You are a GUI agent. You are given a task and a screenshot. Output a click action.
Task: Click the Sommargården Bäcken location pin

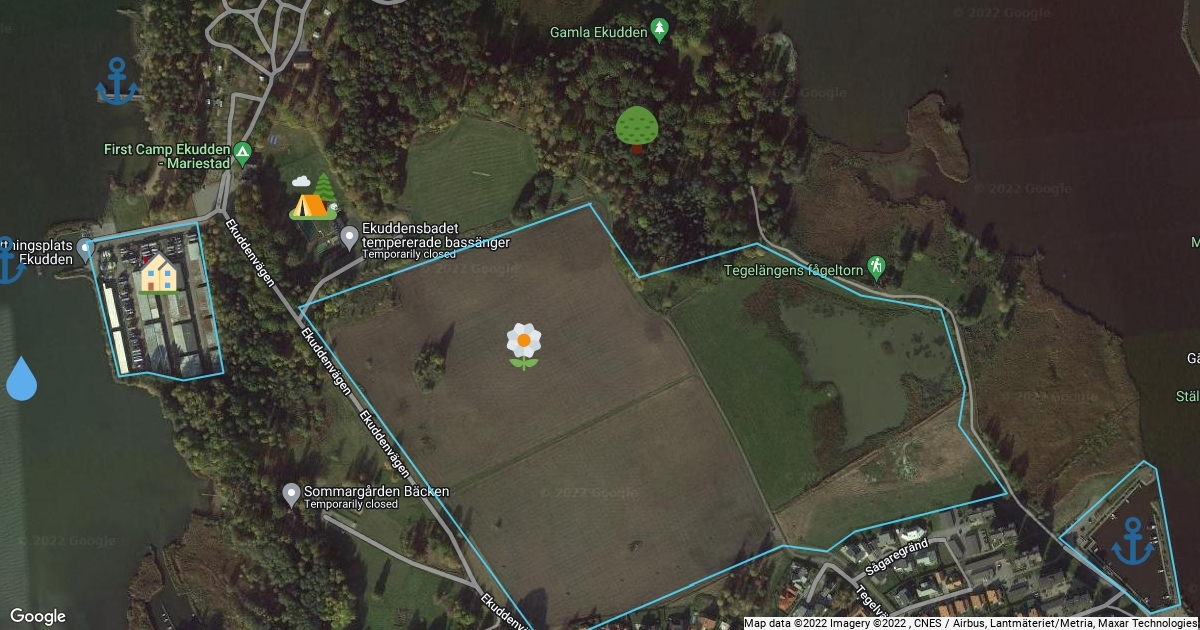click(x=291, y=494)
